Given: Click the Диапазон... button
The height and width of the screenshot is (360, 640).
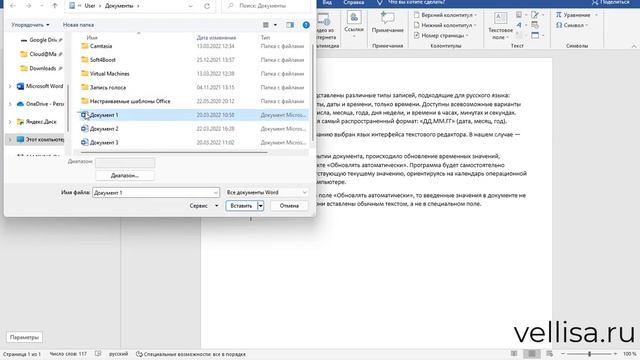Looking at the screenshot, I should pyautogui.click(x=125, y=176).
